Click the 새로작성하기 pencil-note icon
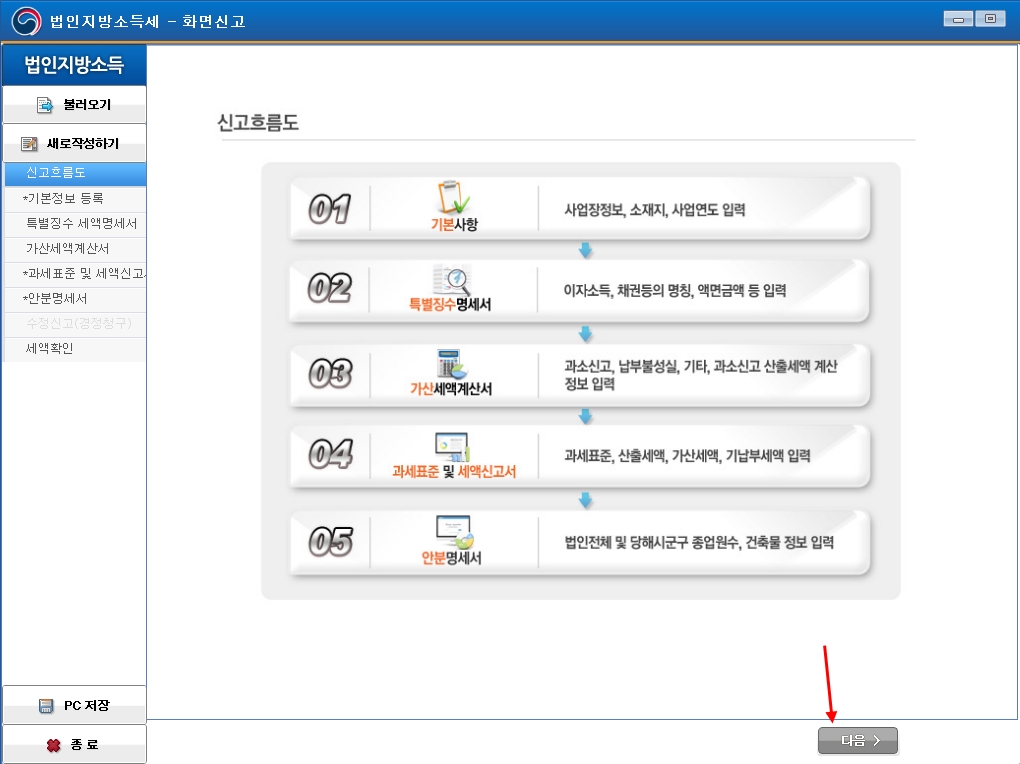 pyautogui.click(x=29, y=144)
